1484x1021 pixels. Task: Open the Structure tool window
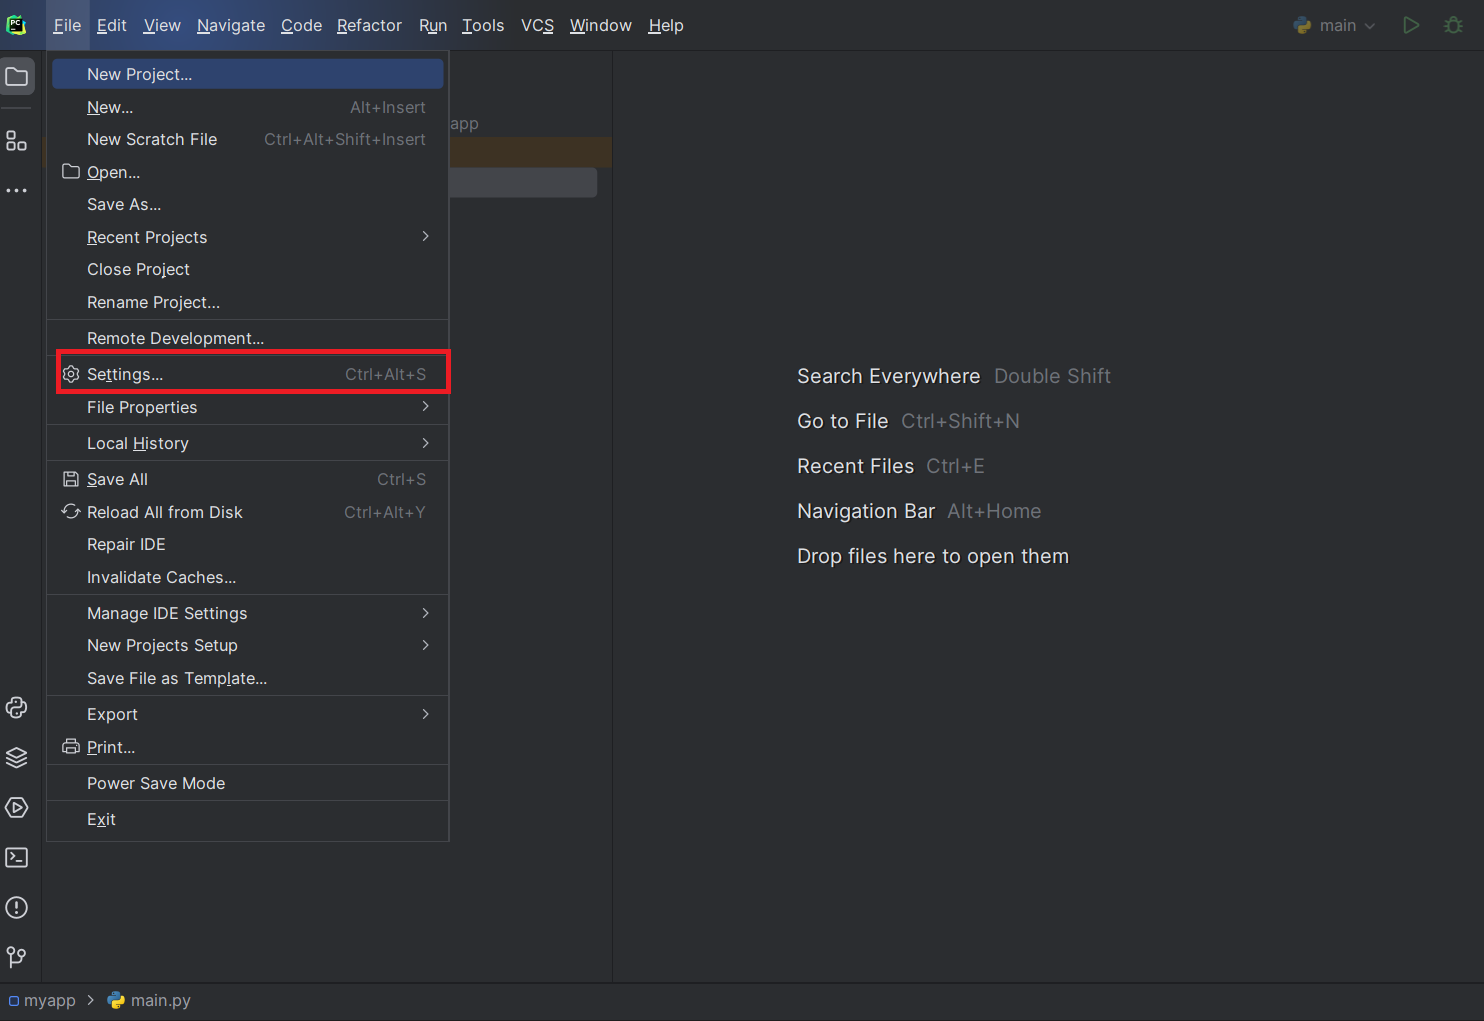16,140
